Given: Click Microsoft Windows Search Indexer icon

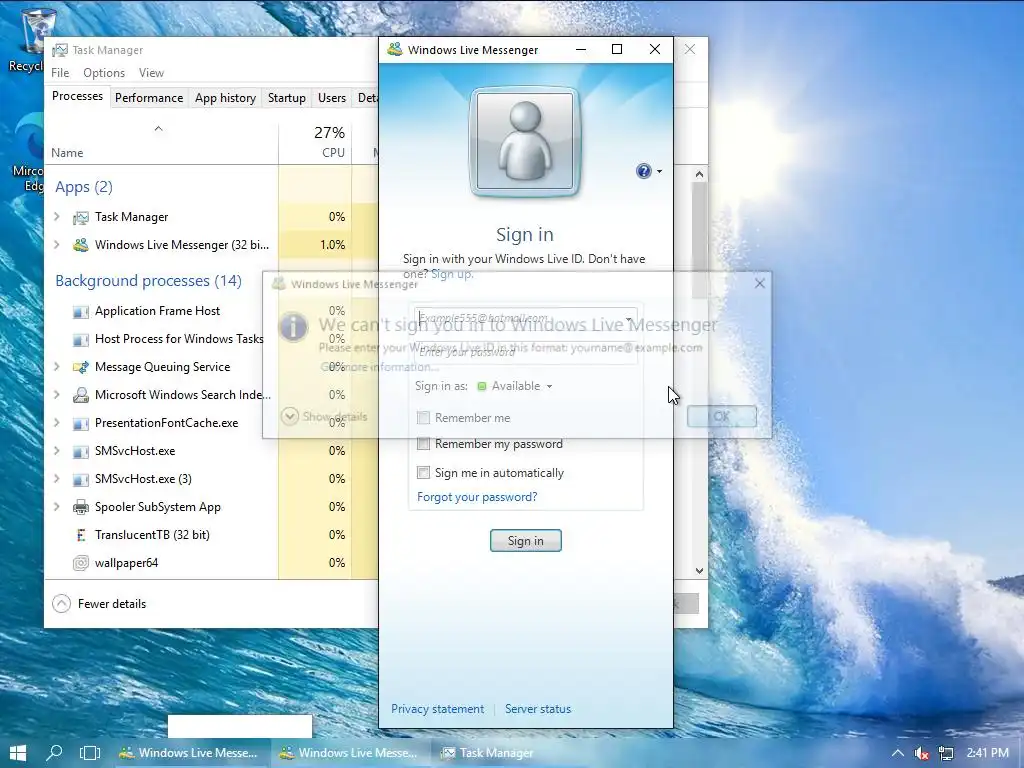Looking at the screenshot, I should 80,395.
